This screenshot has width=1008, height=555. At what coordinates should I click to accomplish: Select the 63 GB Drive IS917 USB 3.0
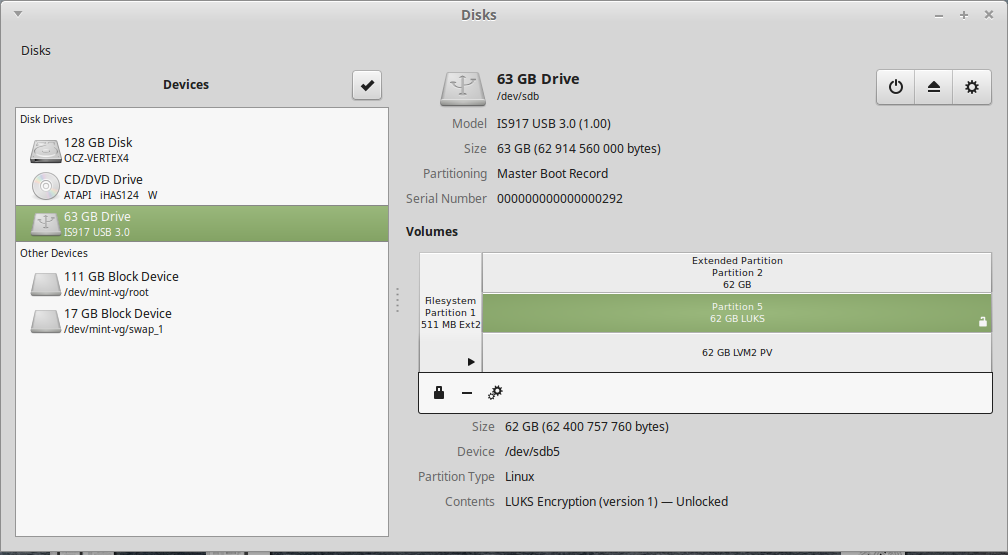click(202, 224)
